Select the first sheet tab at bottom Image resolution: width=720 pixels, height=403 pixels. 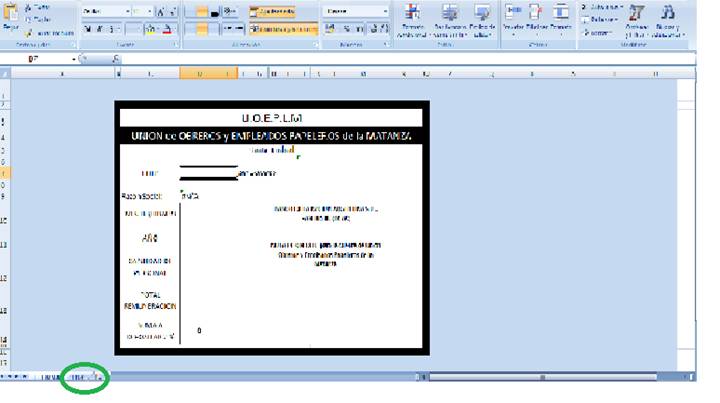coord(50,378)
